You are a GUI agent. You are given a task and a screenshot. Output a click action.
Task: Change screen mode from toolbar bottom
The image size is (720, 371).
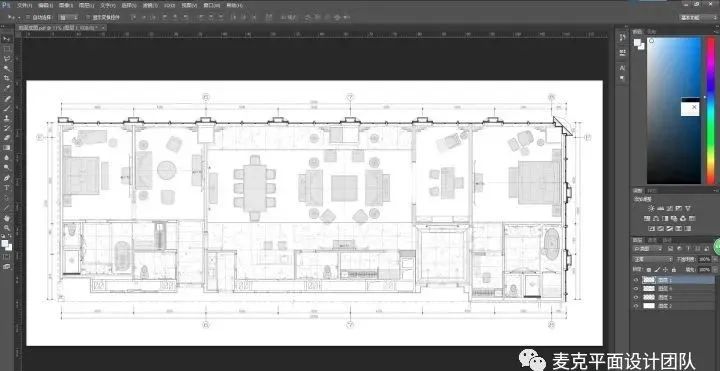(6, 266)
